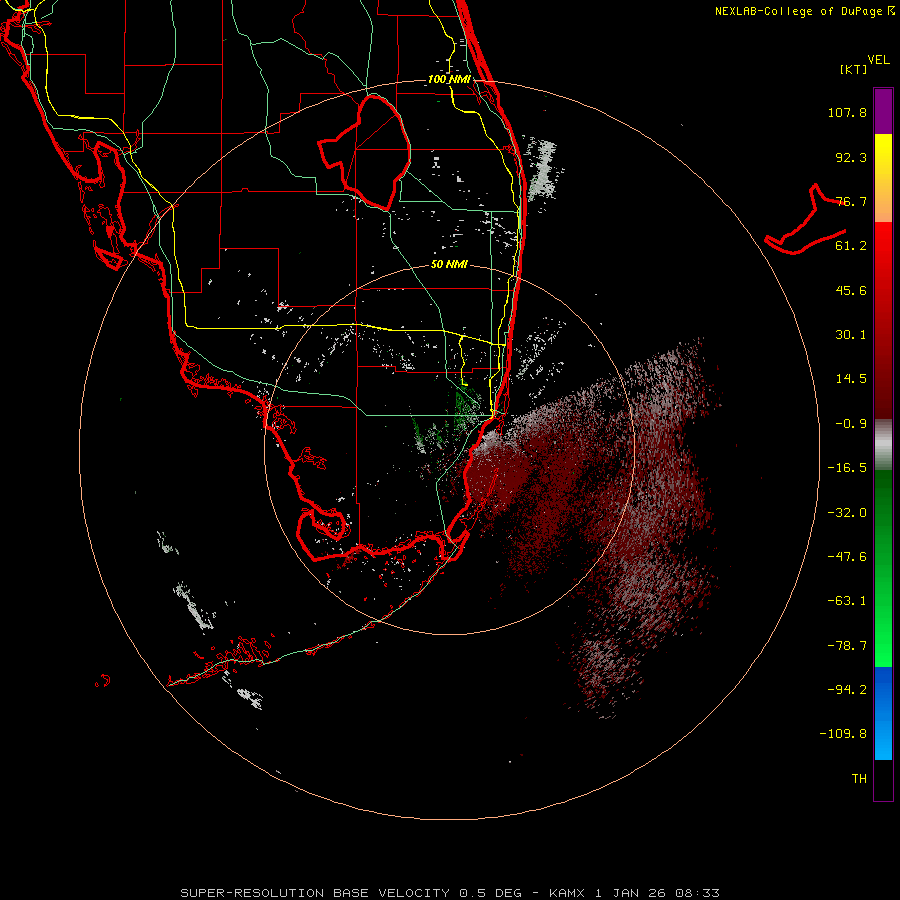Click the -0.9 velocity scale value
The height and width of the screenshot is (900, 900).
pos(851,424)
